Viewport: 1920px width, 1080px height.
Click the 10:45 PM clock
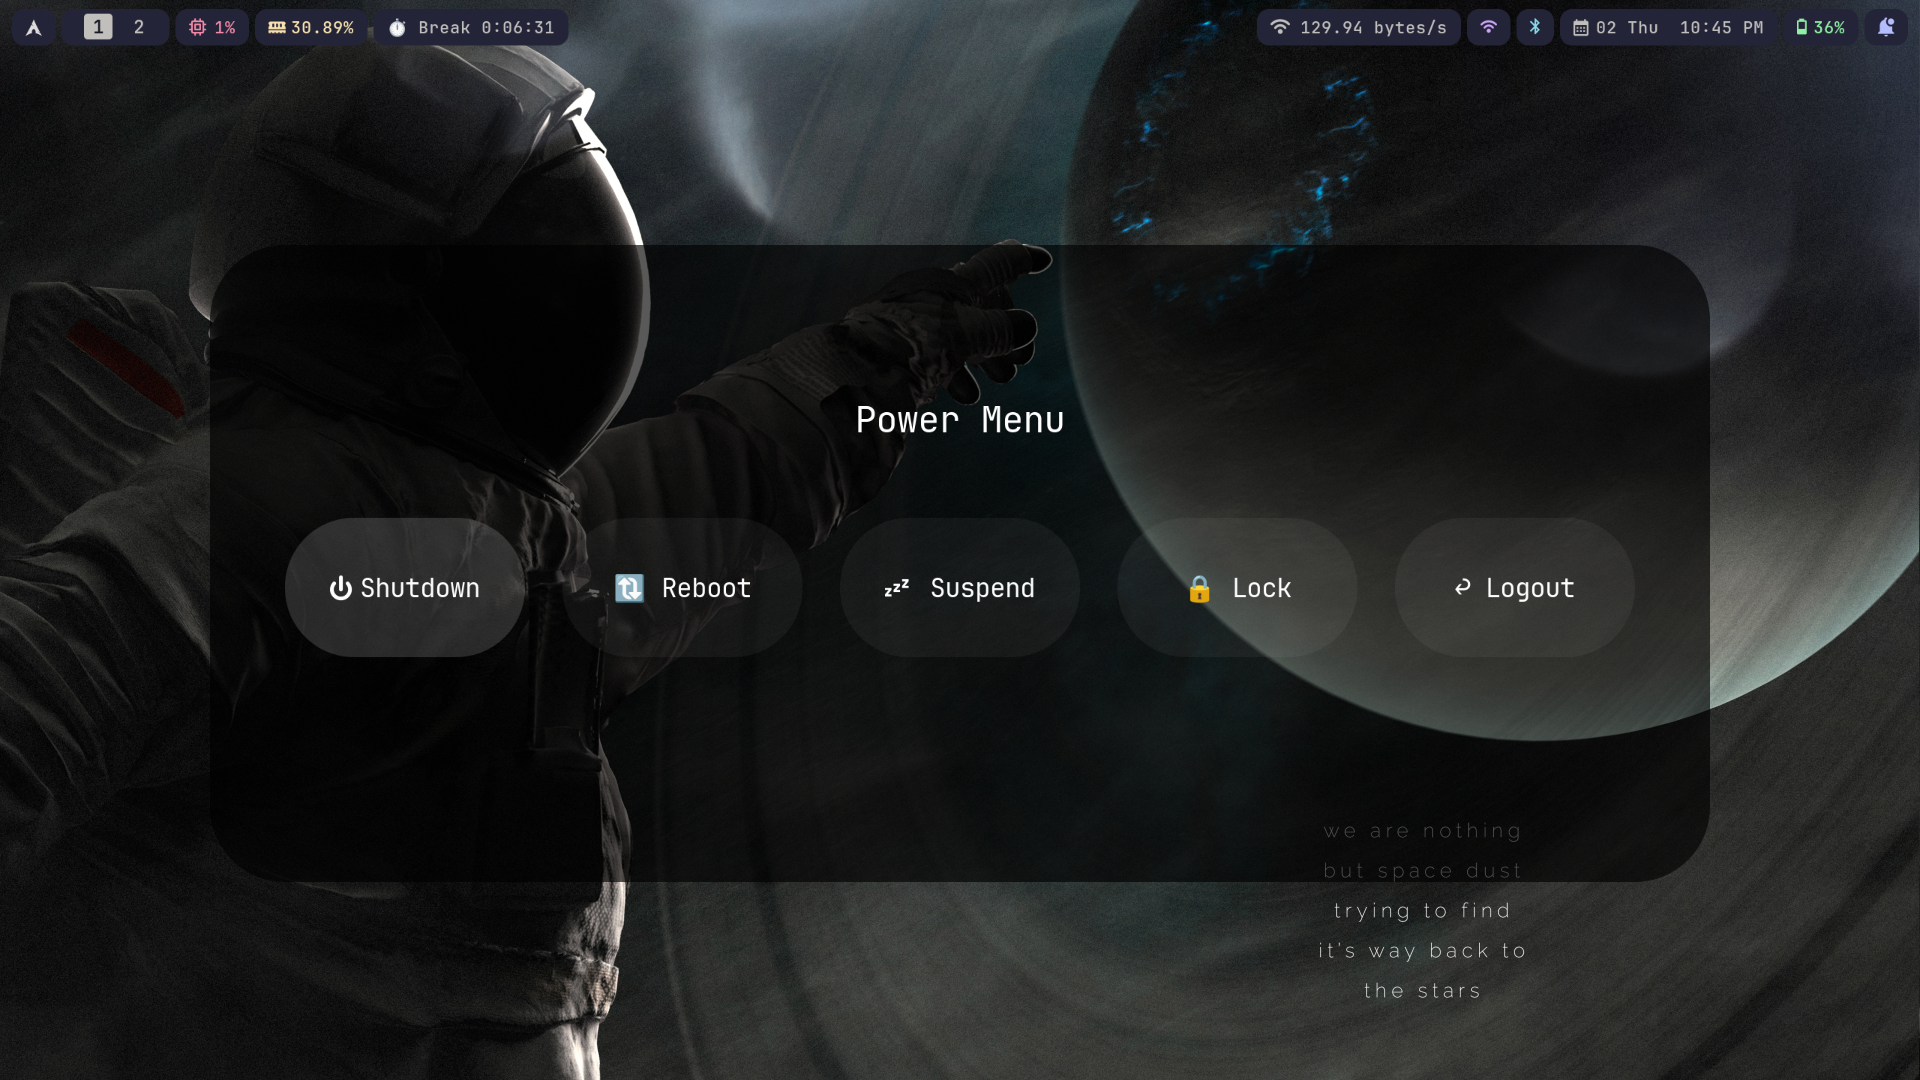pyautogui.click(x=1722, y=27)
